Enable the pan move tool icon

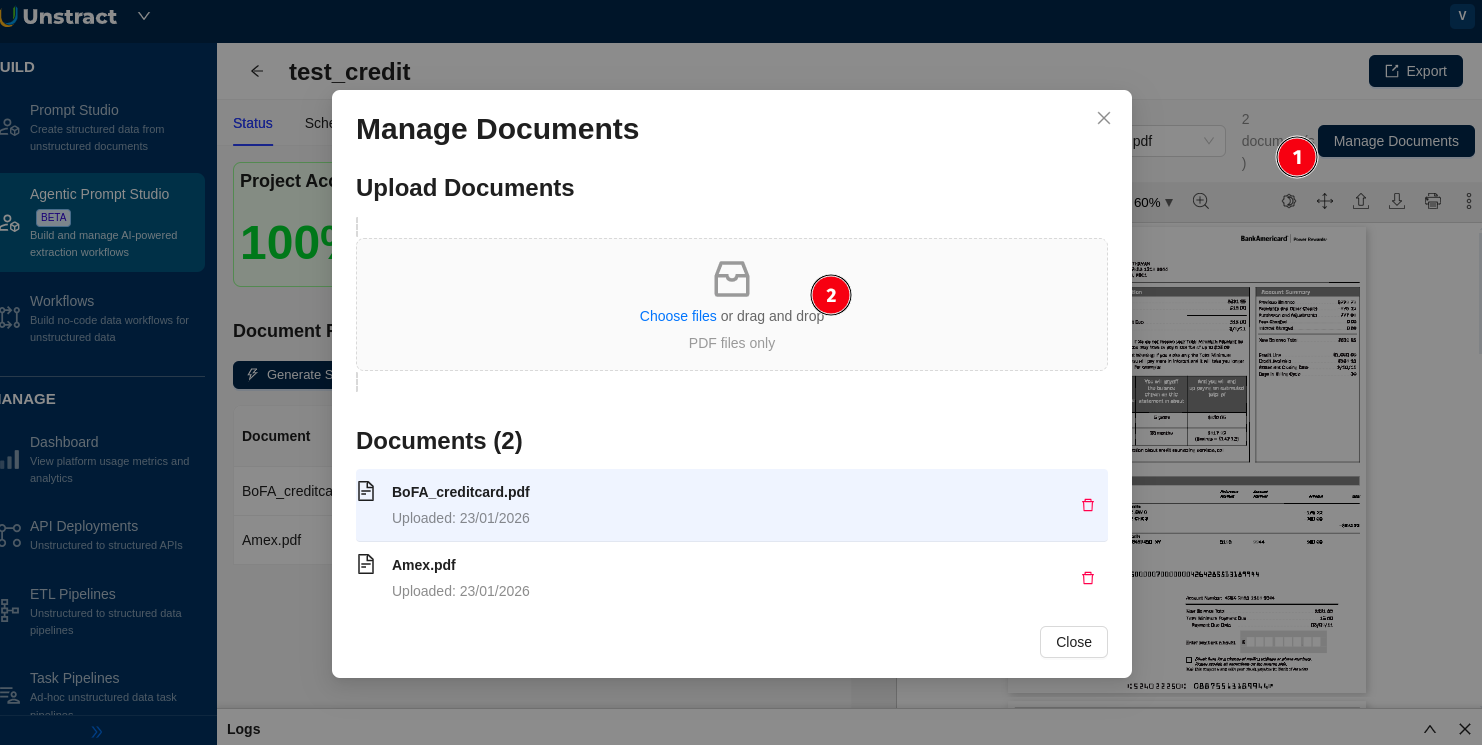tap(1325, 201)
